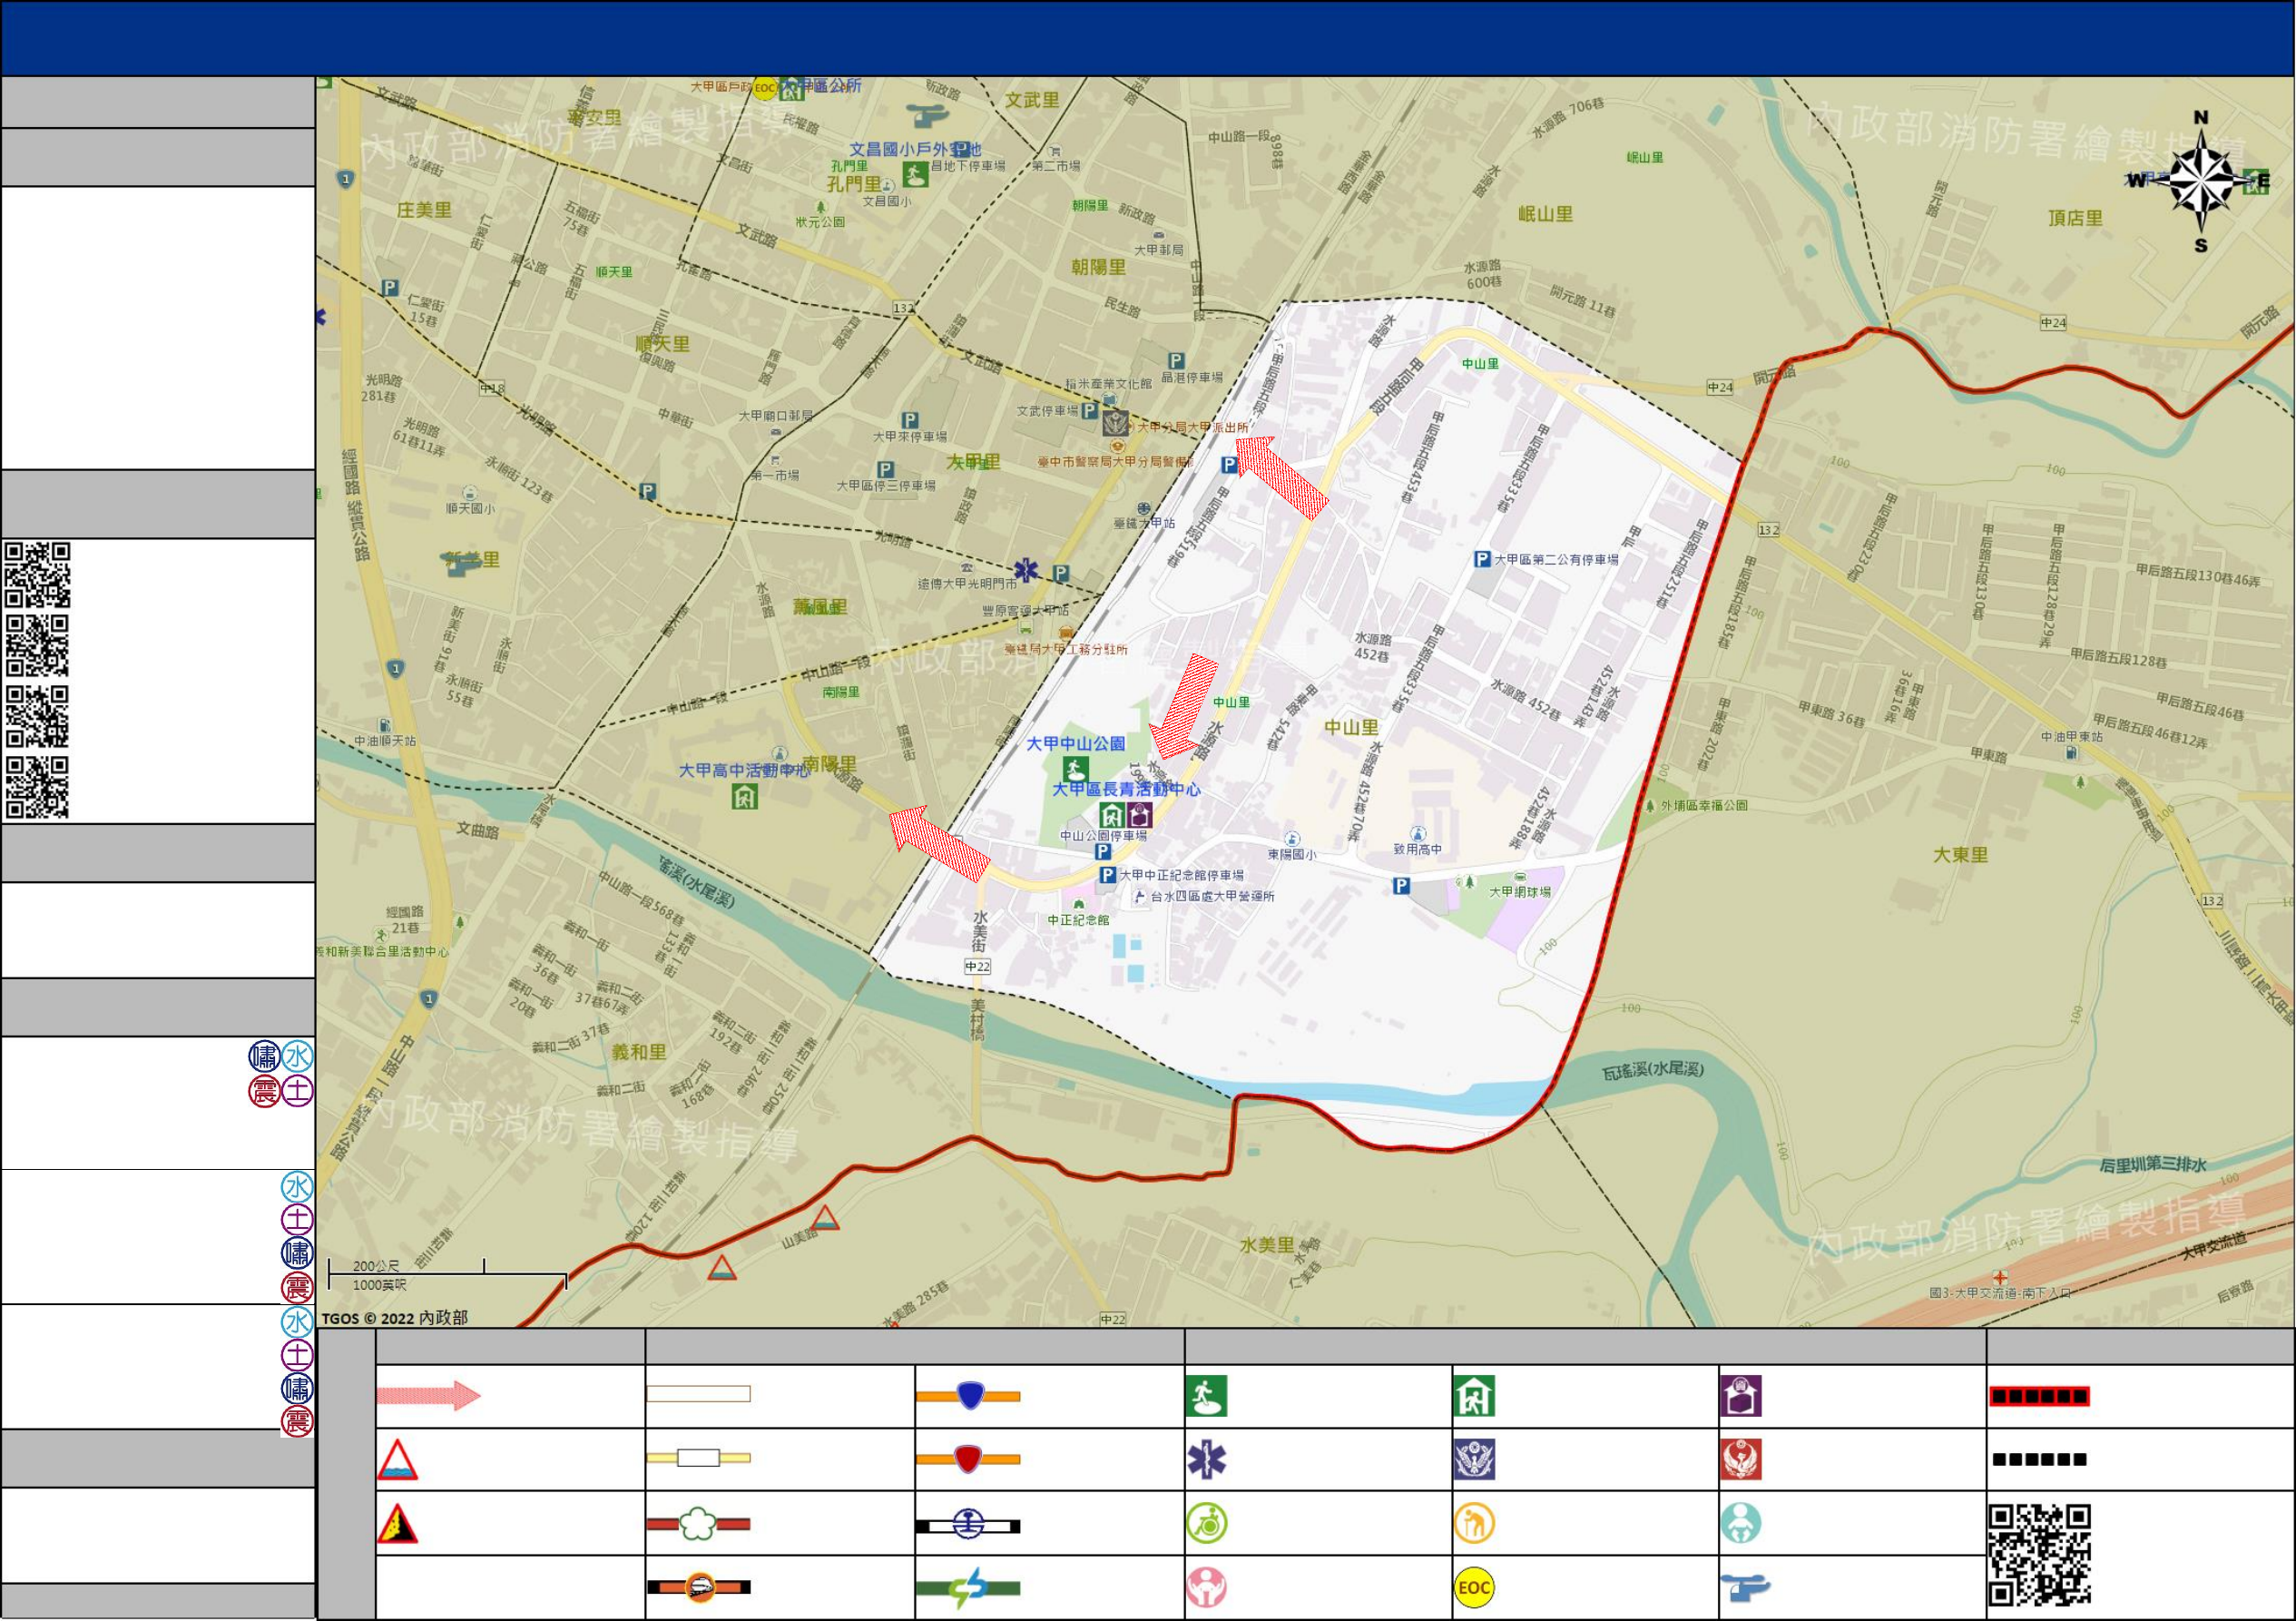Open the QR code in the legend corner
Image resolution: width=2296 pixels, height=1621 pixels.
click(2040, 1555)
